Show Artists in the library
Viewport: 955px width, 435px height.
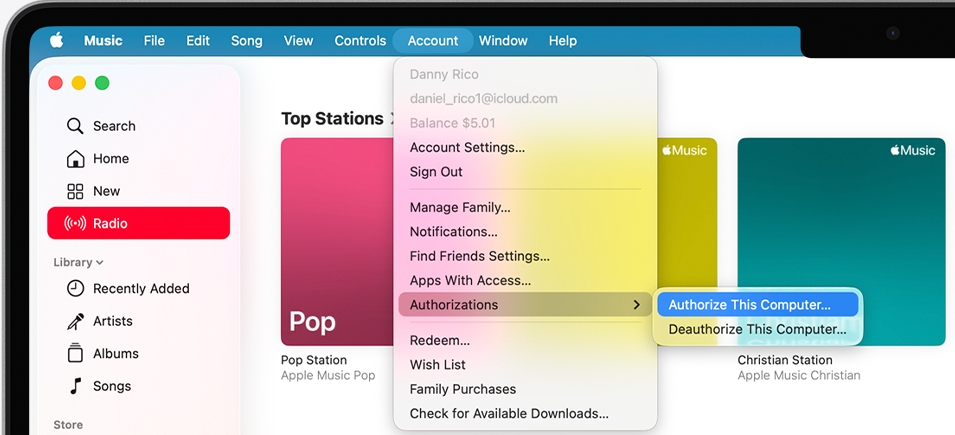(138, 321)
